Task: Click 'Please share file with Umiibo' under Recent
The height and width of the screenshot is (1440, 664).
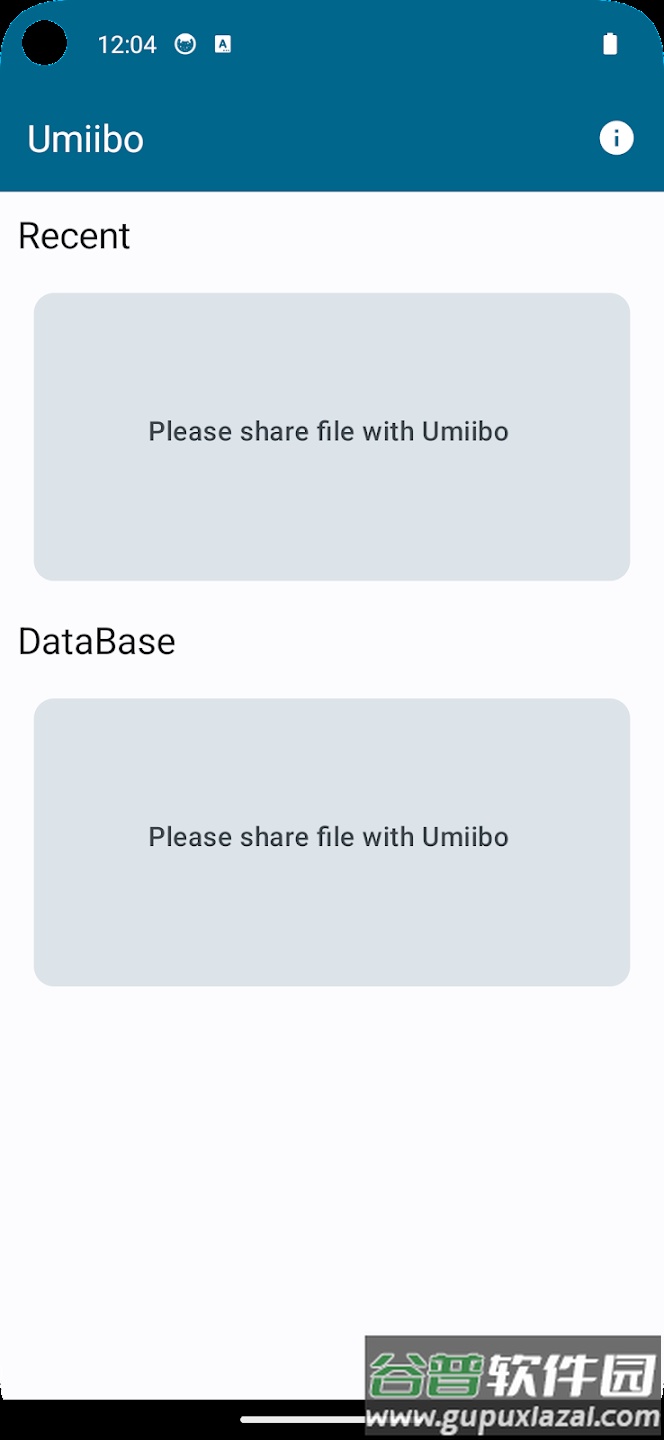Action: click(328, 431)
